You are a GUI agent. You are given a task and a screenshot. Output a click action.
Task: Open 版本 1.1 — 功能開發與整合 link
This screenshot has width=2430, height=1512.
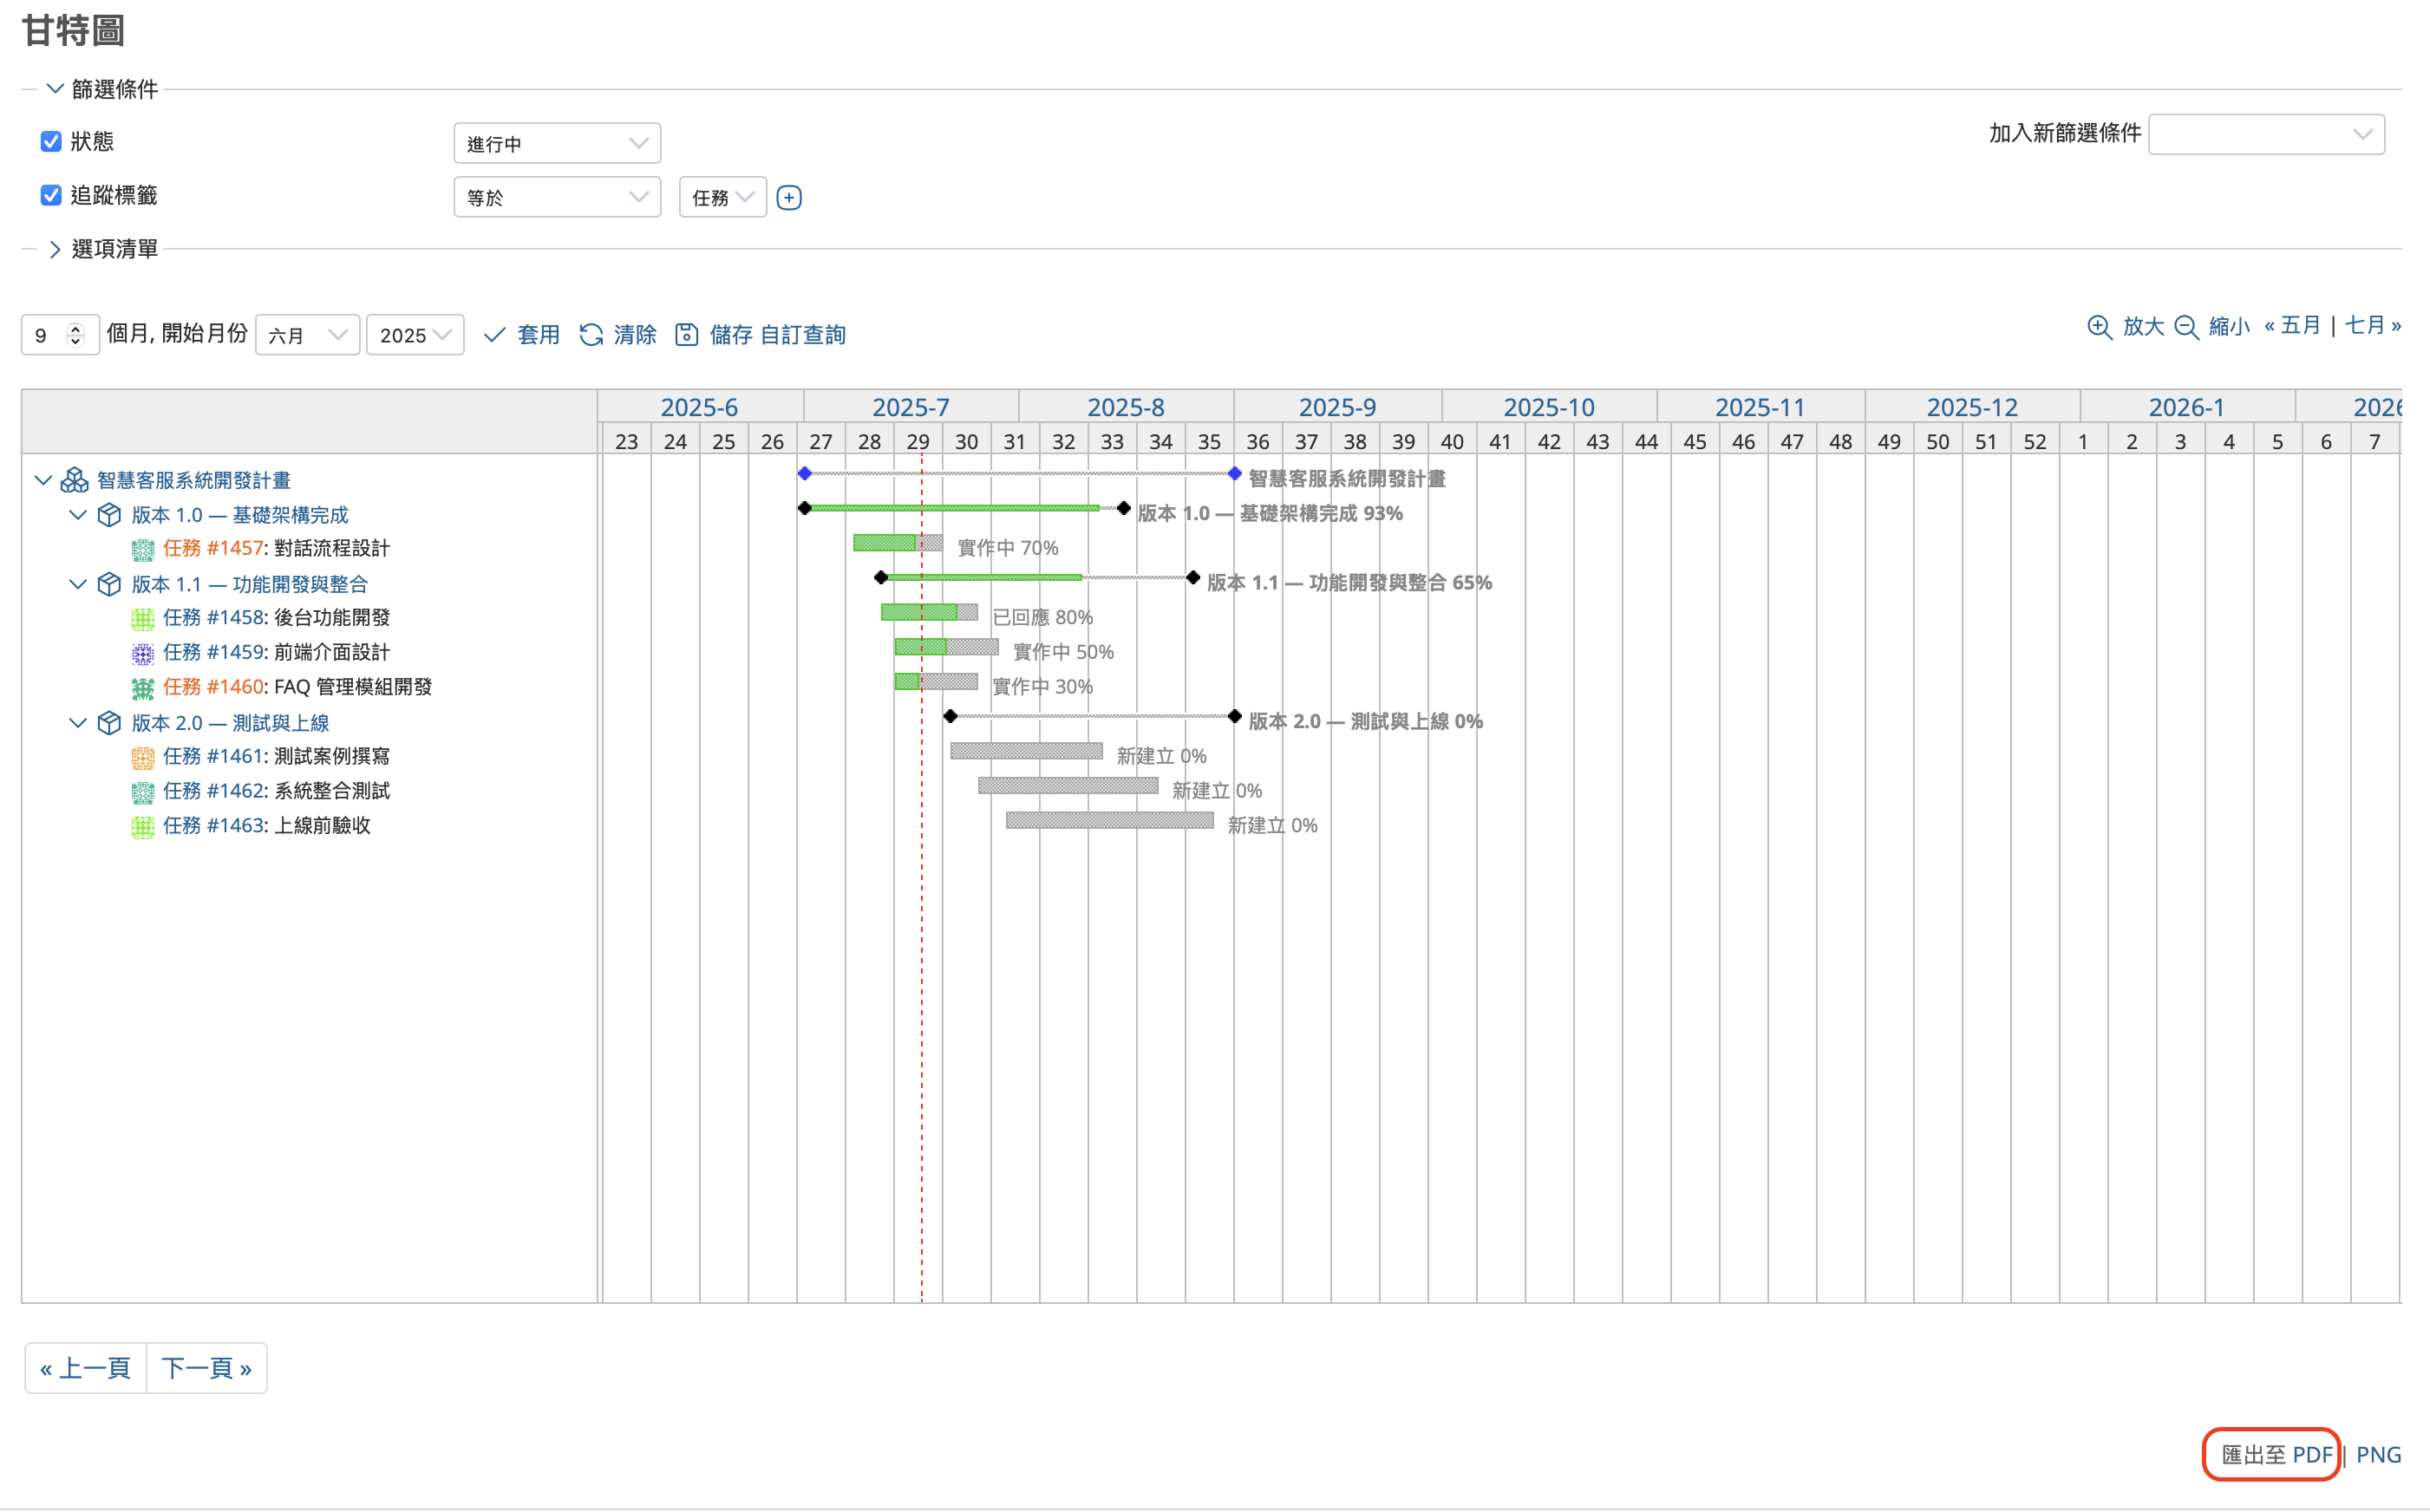(x=250, y=584)
